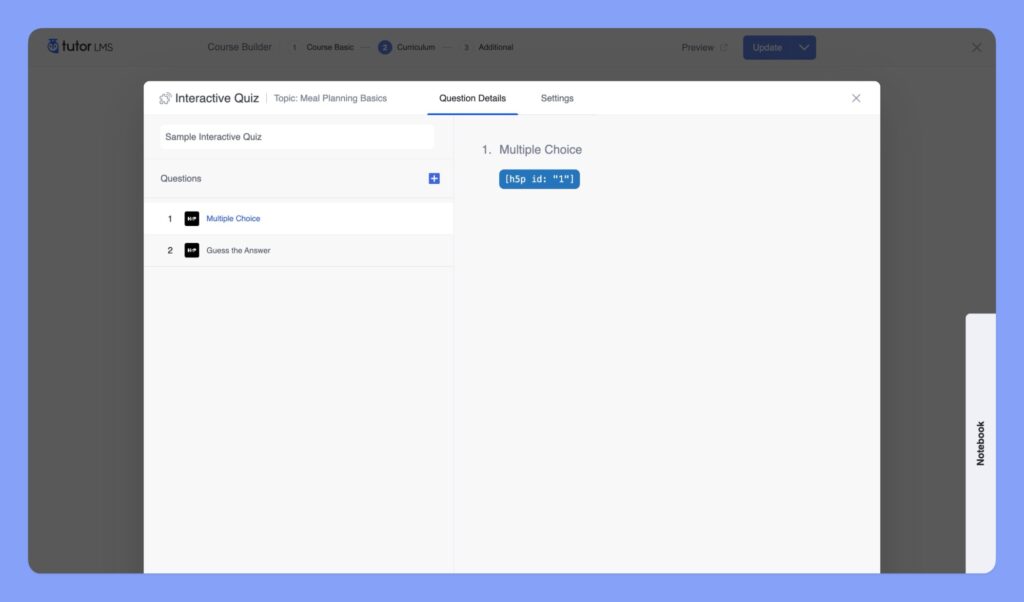Select the Guess the Answer question name

tap(238, 250)
